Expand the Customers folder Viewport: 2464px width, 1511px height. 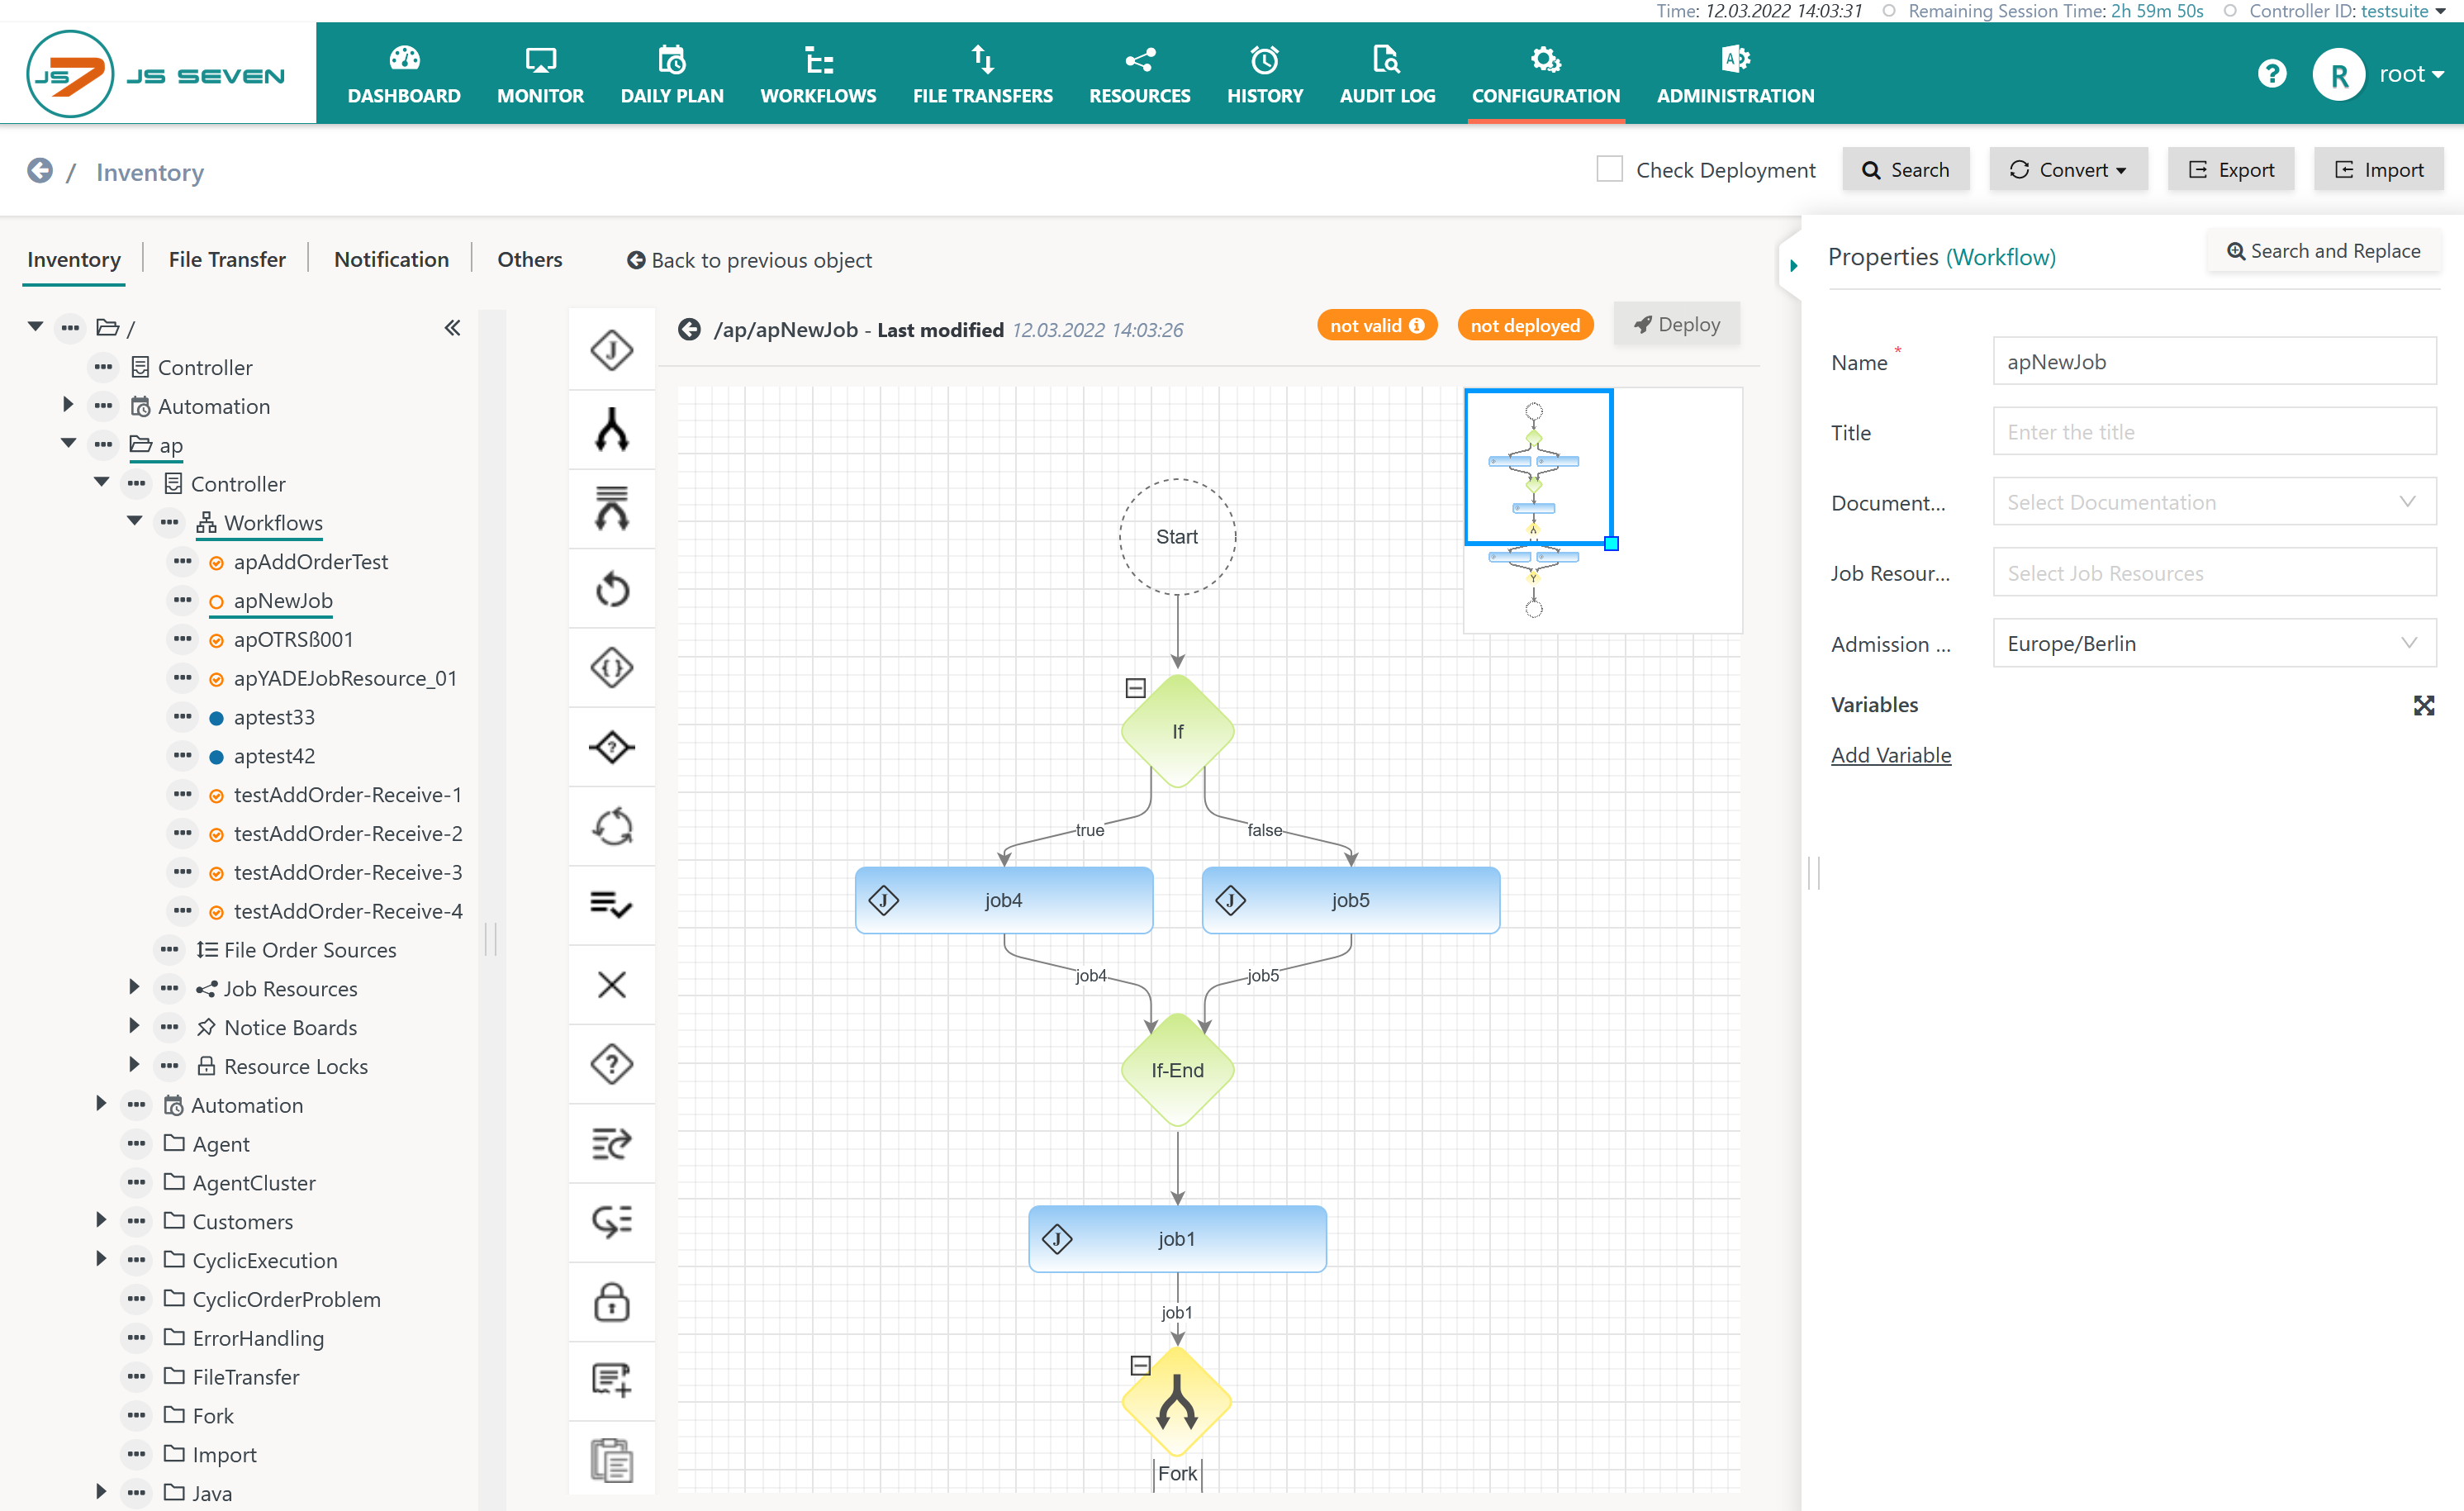[100, 1220]
